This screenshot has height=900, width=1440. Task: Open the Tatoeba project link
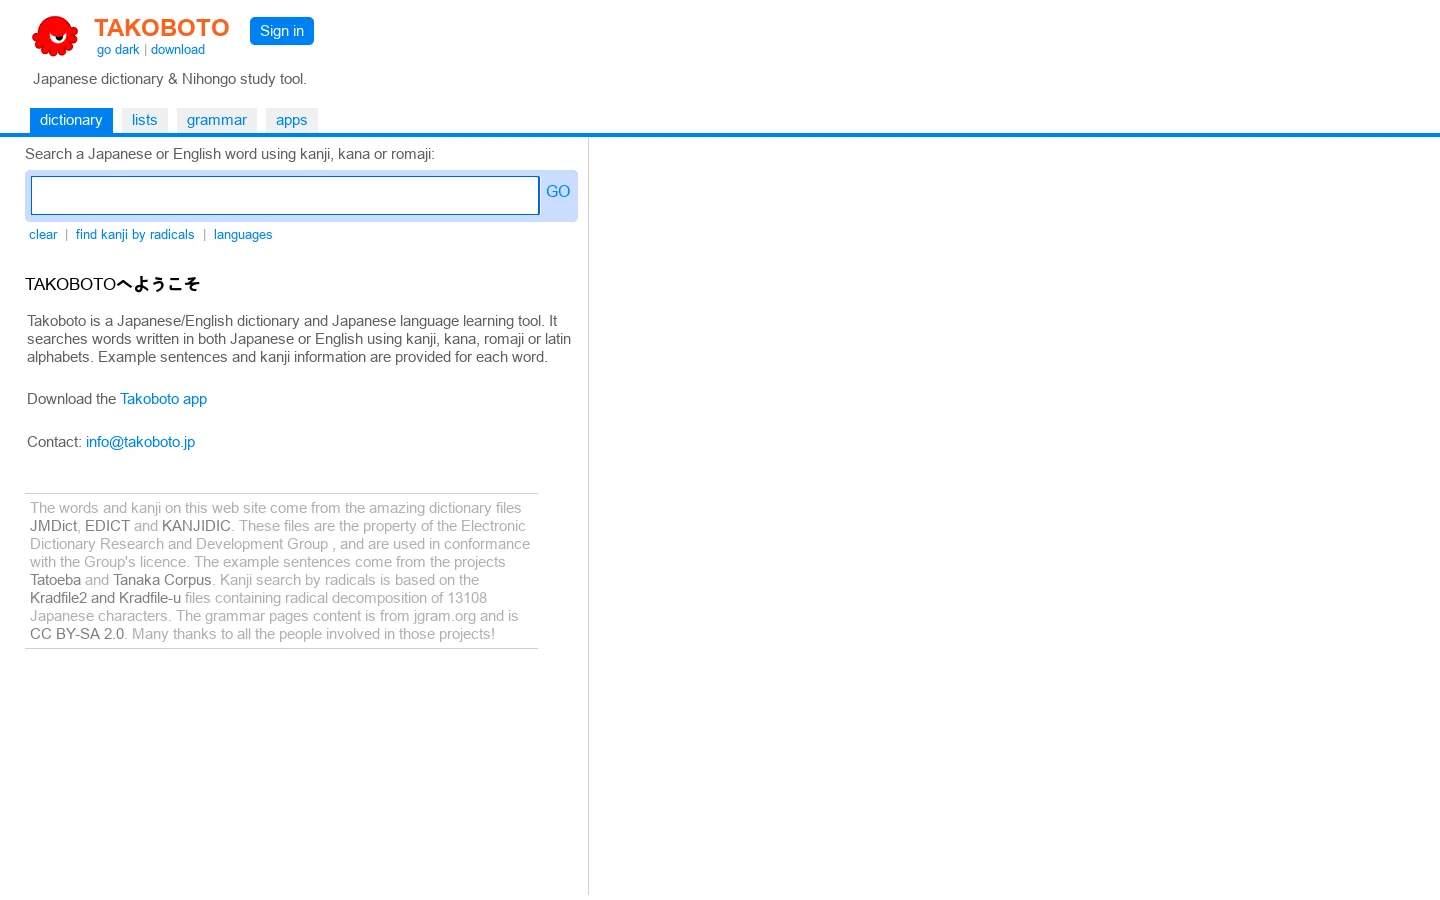click(x=55, y=580)
